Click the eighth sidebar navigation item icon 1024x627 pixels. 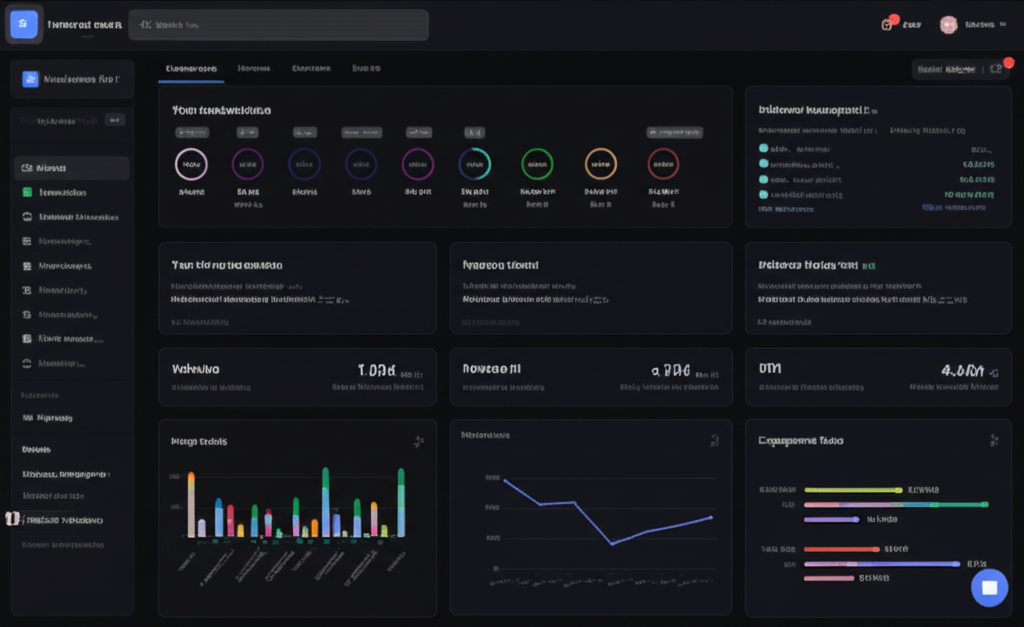tap(27, 338)
